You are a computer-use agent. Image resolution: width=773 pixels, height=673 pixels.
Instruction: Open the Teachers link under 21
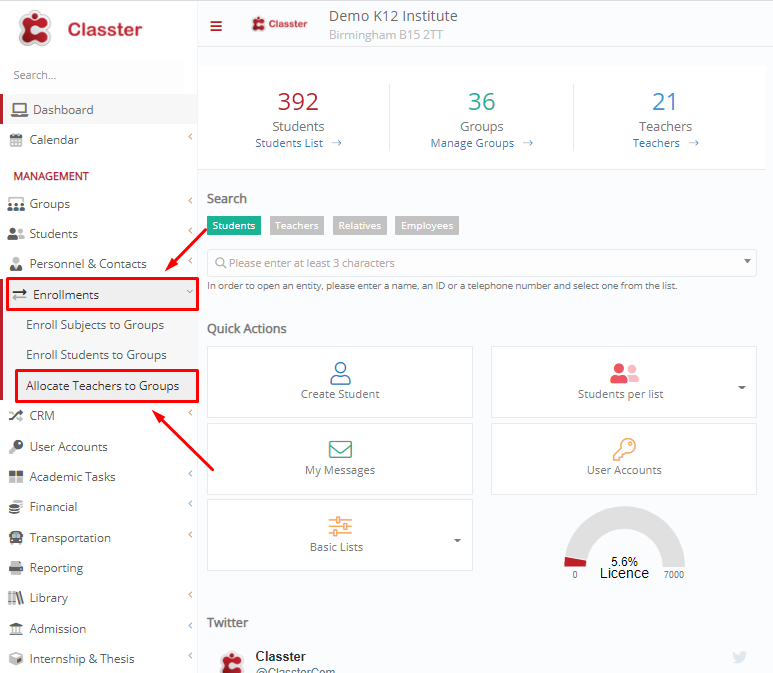pyautogui.click(x=656, y=143)
